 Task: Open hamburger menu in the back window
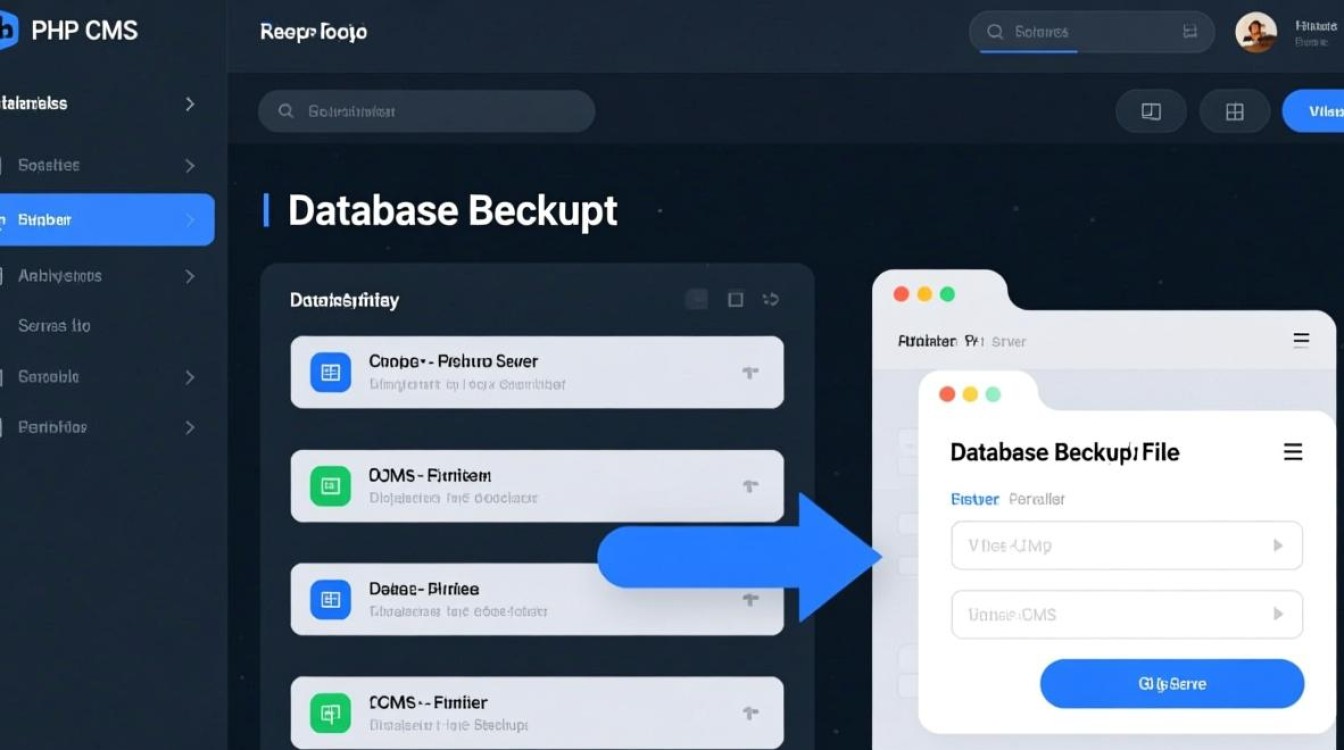(1301, 340)
